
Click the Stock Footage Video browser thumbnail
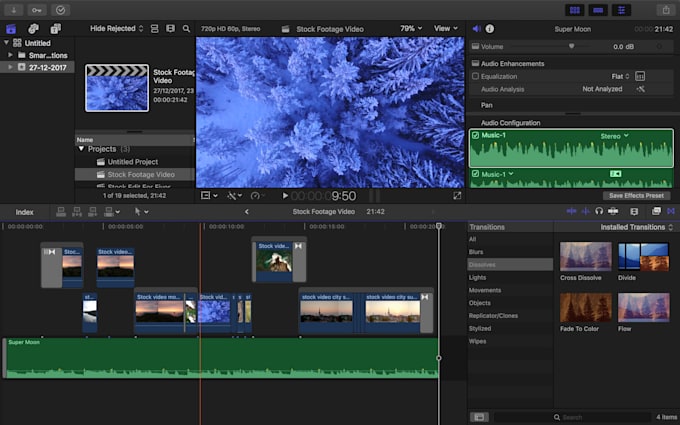click(x=117, y=88)
